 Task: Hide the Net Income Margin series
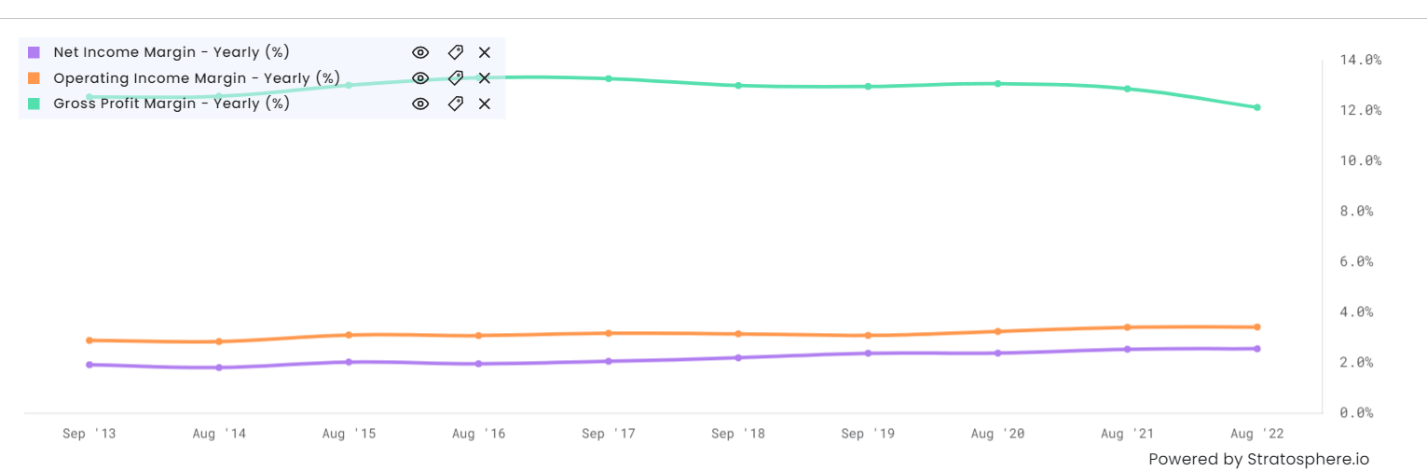421,52
